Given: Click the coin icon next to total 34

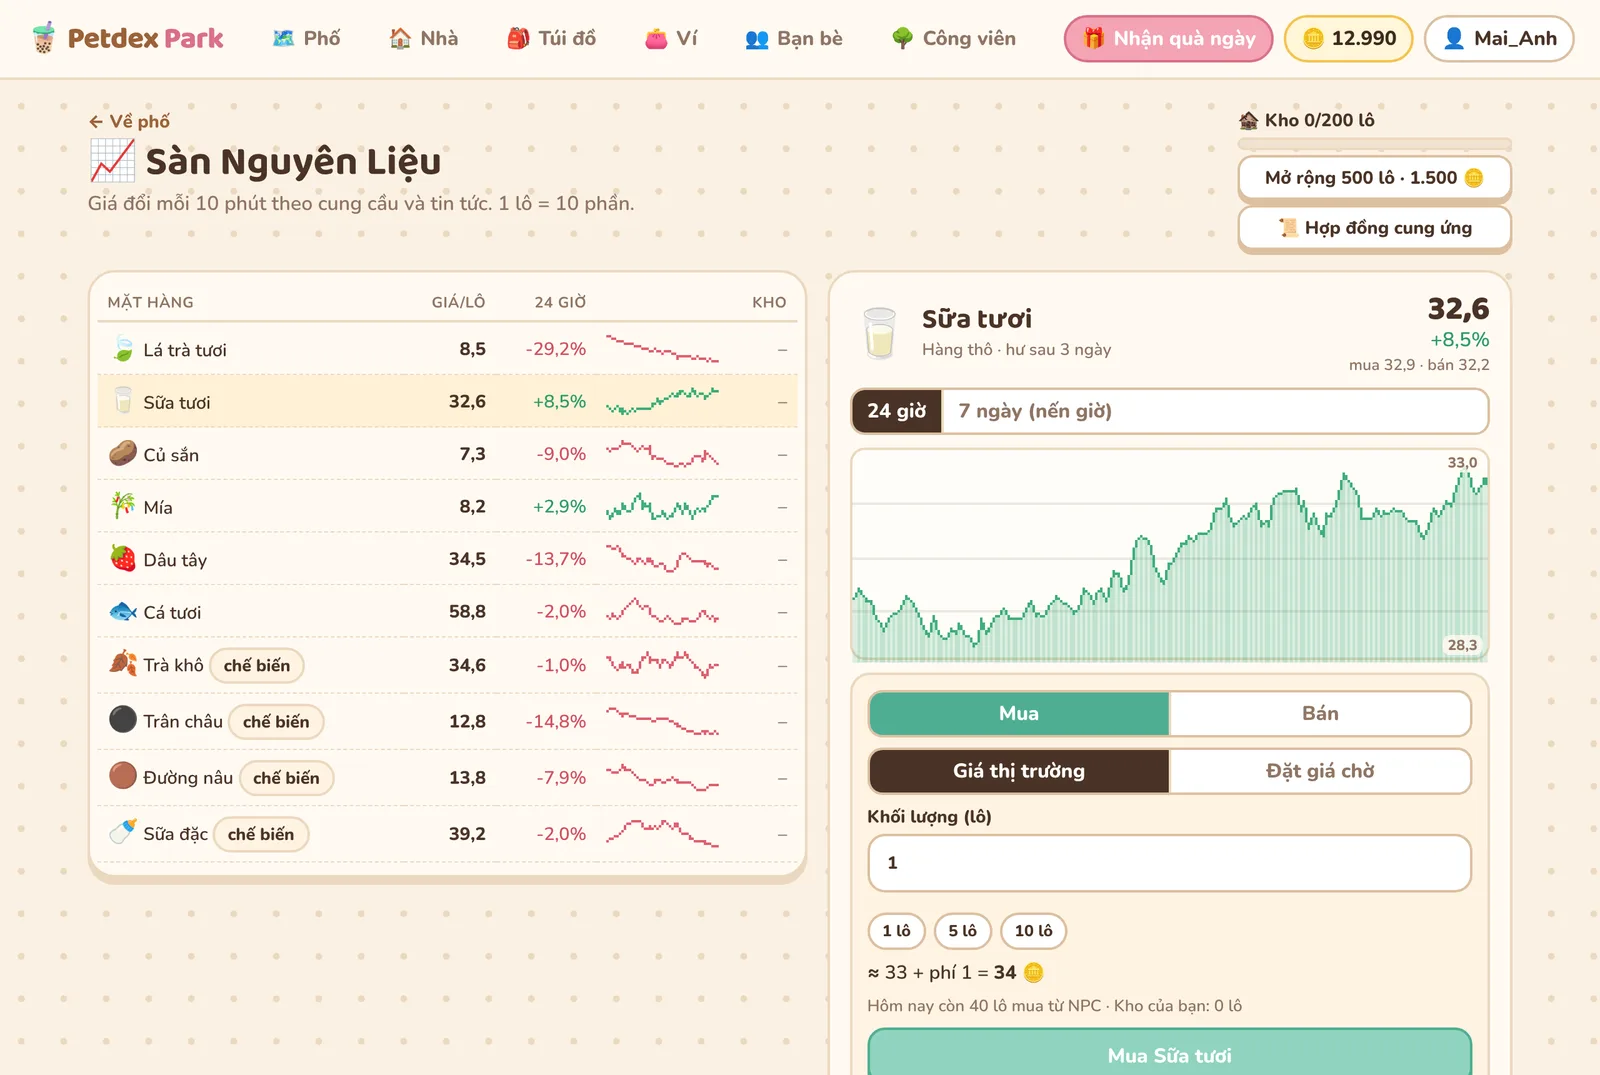Looking at the screenshot, I should [x=1034, y=972].
